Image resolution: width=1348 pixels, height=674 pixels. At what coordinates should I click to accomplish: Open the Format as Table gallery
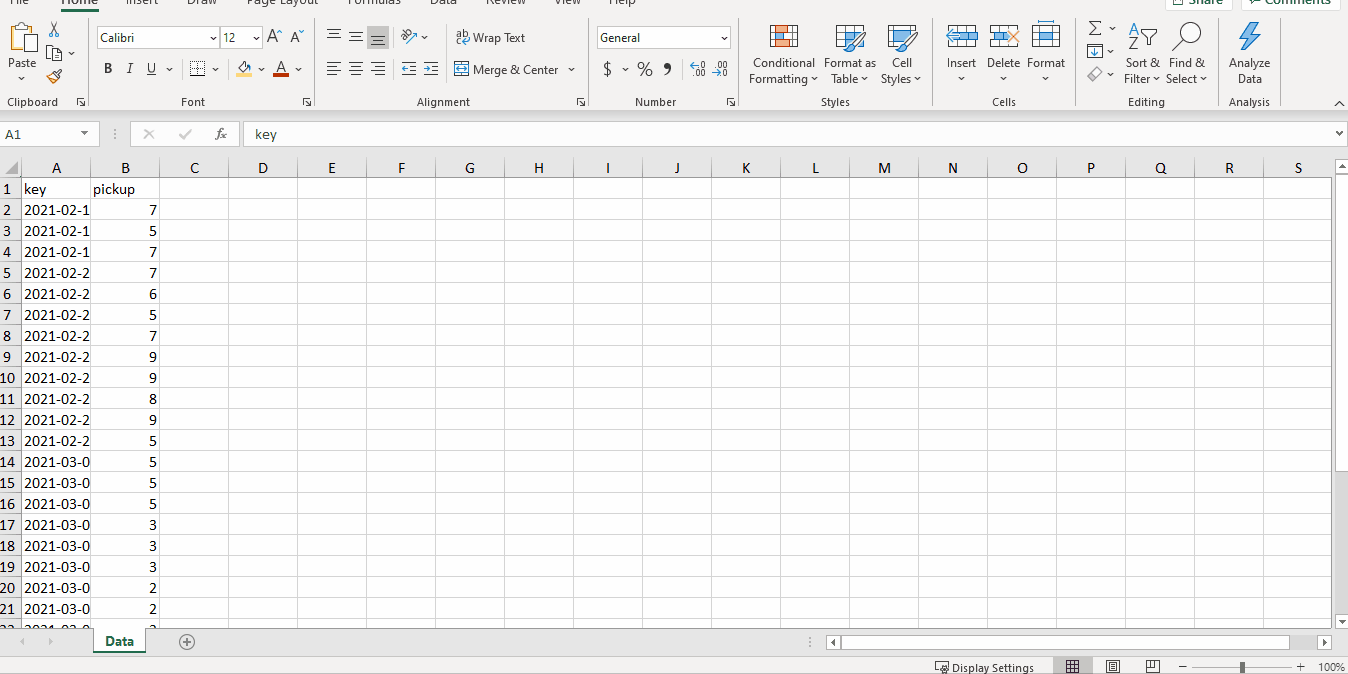tap(850, 54)
